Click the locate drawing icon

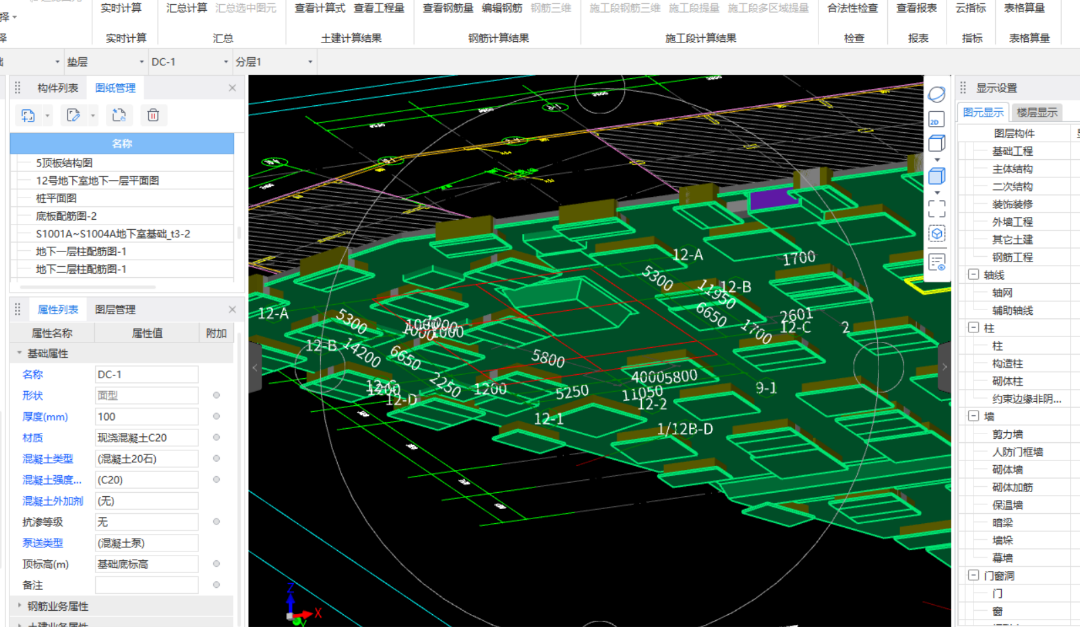coord(118,115)
